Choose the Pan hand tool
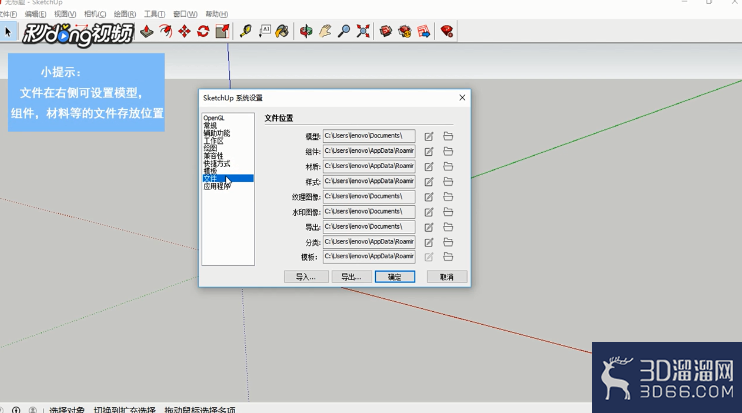Screen dimensions: 742x413 (x=325, y=32)
